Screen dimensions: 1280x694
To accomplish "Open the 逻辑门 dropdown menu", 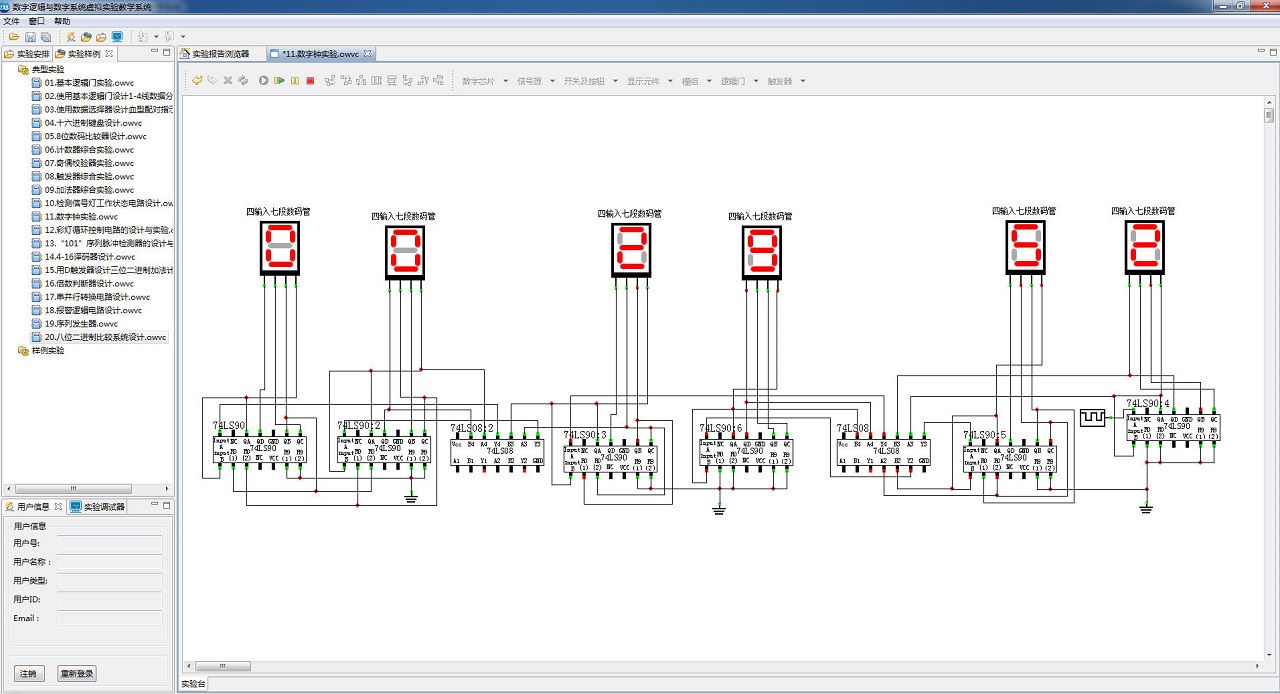I will (740, 81).
